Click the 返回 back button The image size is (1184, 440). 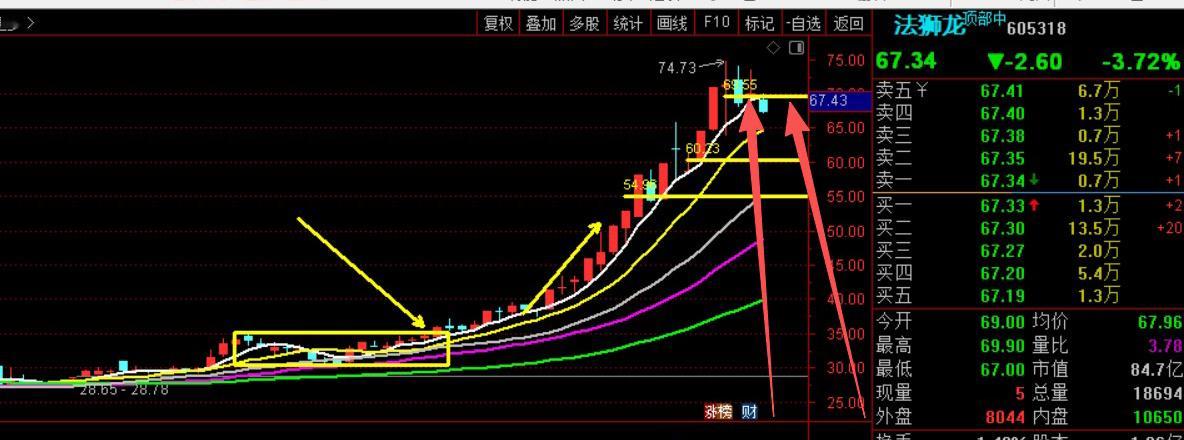pos(848,23)
